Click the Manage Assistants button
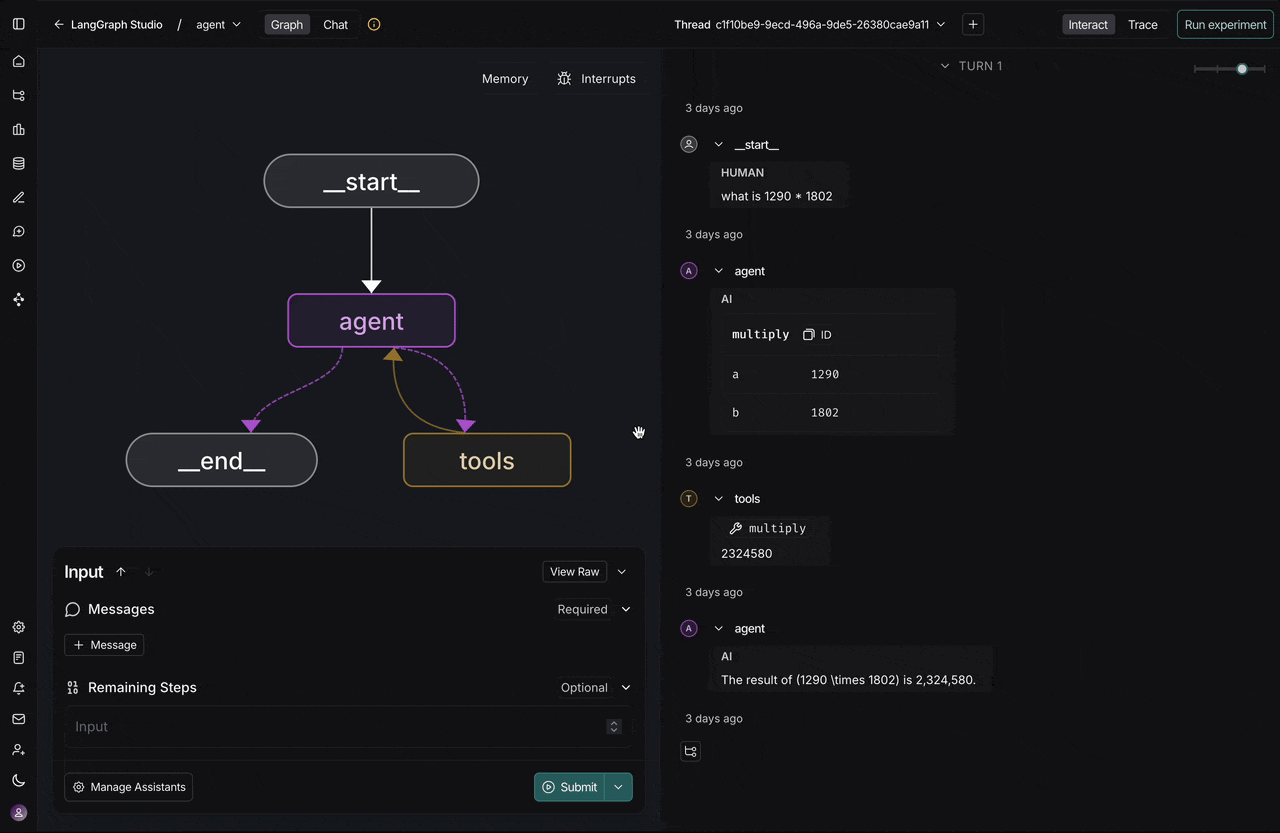 pyautogui.click(x=128, y=787)
